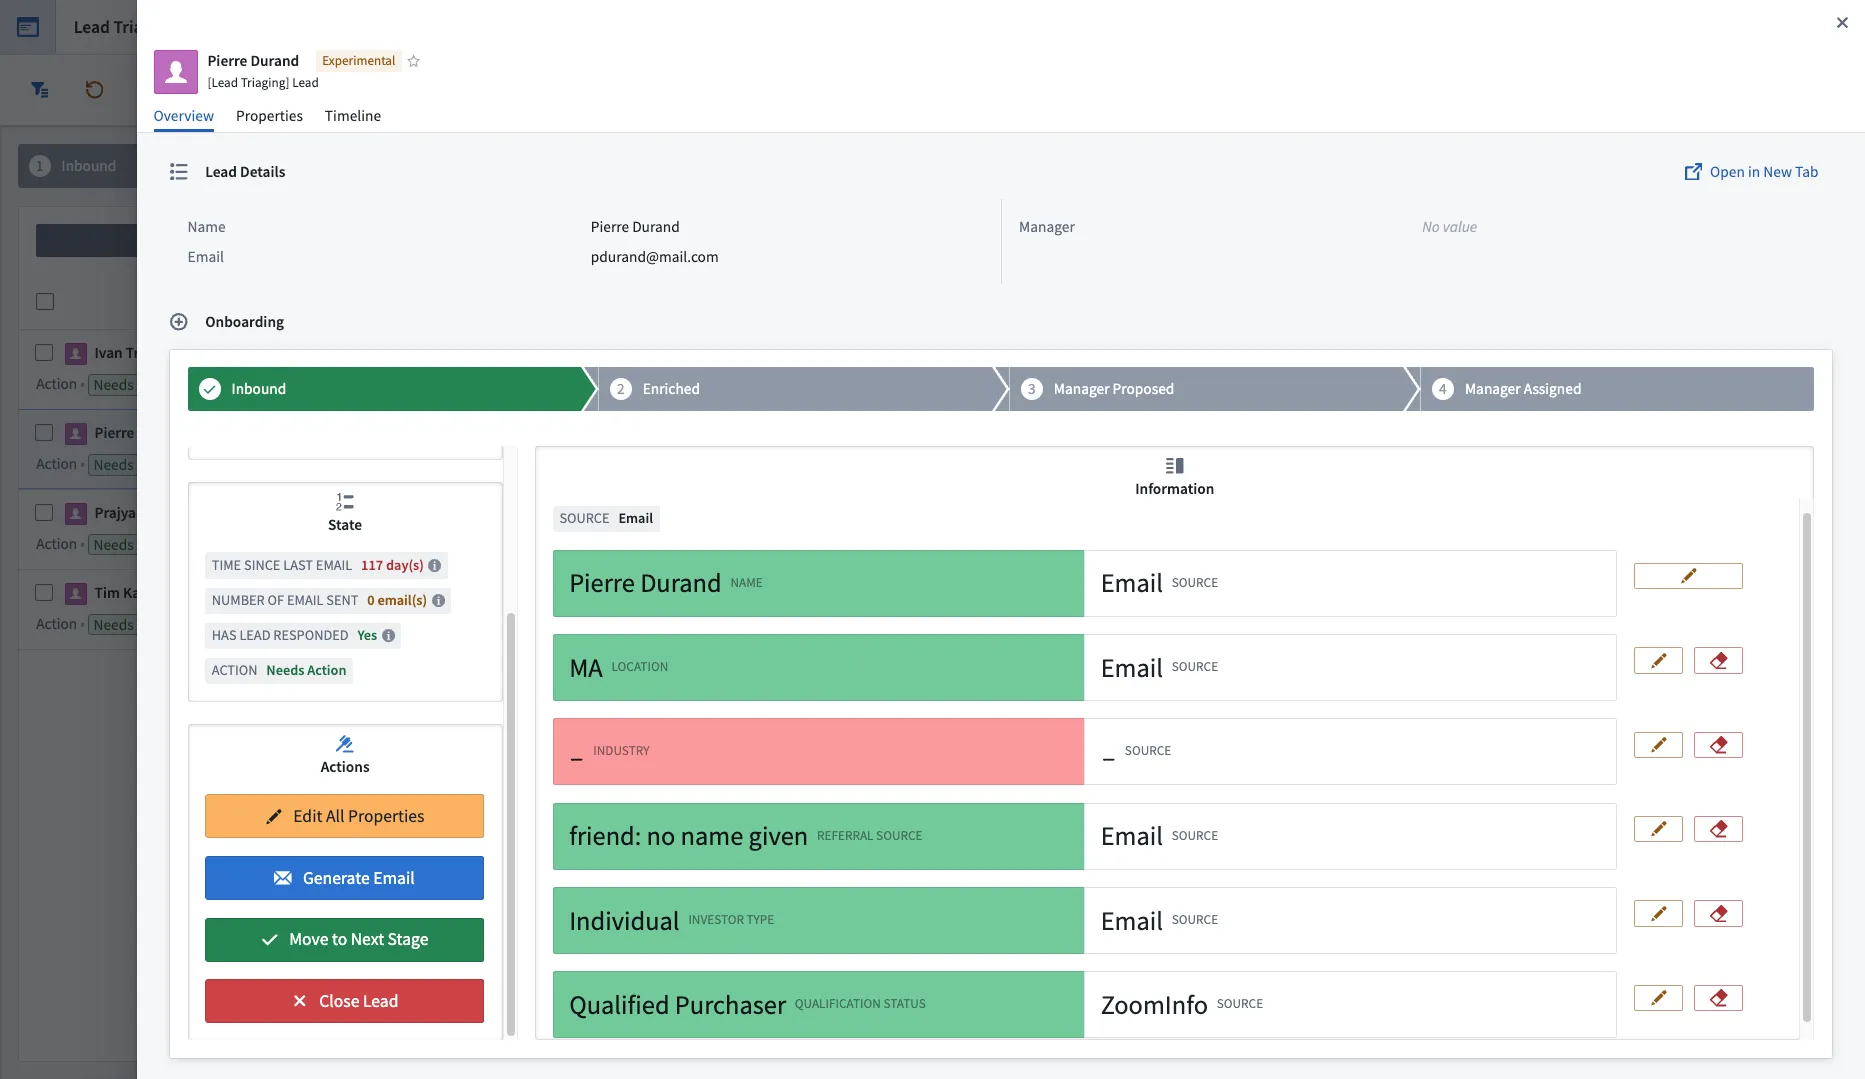Select the Inbound onboarding stage
Image resolution: width=1865 pixels, height=1079 pixels.
click(392, 389)
